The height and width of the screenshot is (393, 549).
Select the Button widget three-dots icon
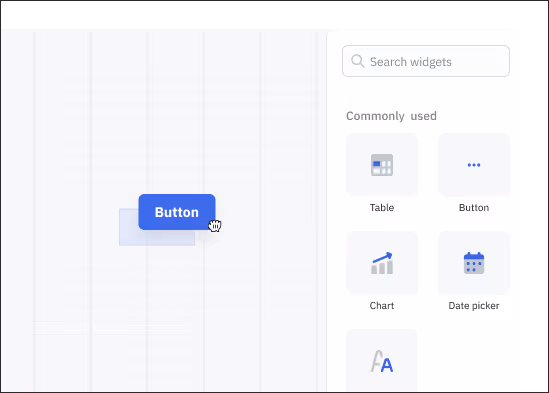[x=474, y=165]
